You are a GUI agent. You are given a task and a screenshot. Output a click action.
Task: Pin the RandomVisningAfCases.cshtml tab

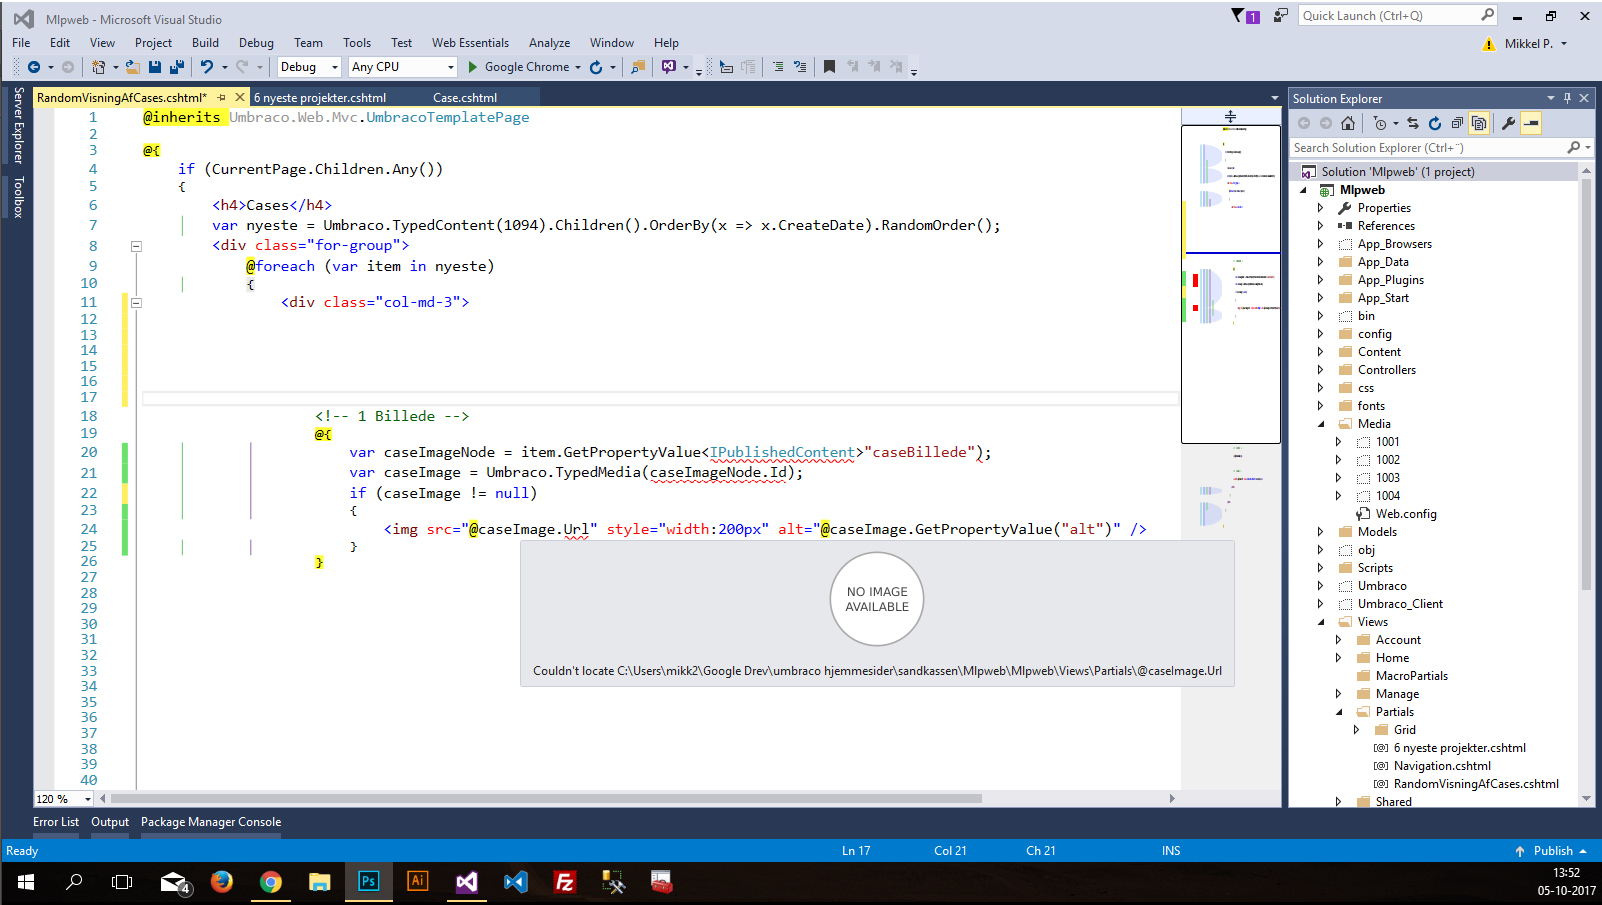coord(222,98)
